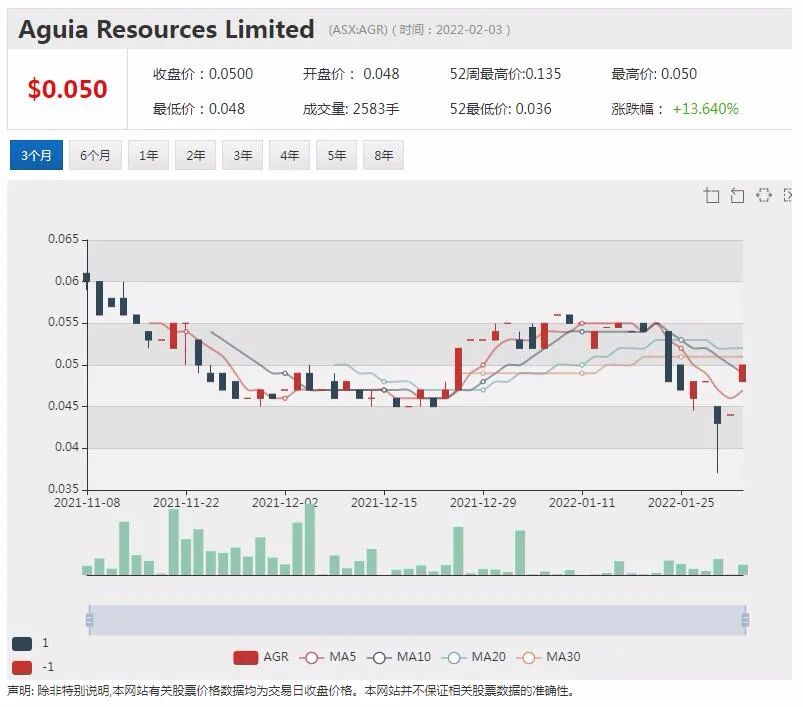Click the 0.045 y-axis label
Image resolution: width=803 pixels, height=707 pixels.
(64, 406)
